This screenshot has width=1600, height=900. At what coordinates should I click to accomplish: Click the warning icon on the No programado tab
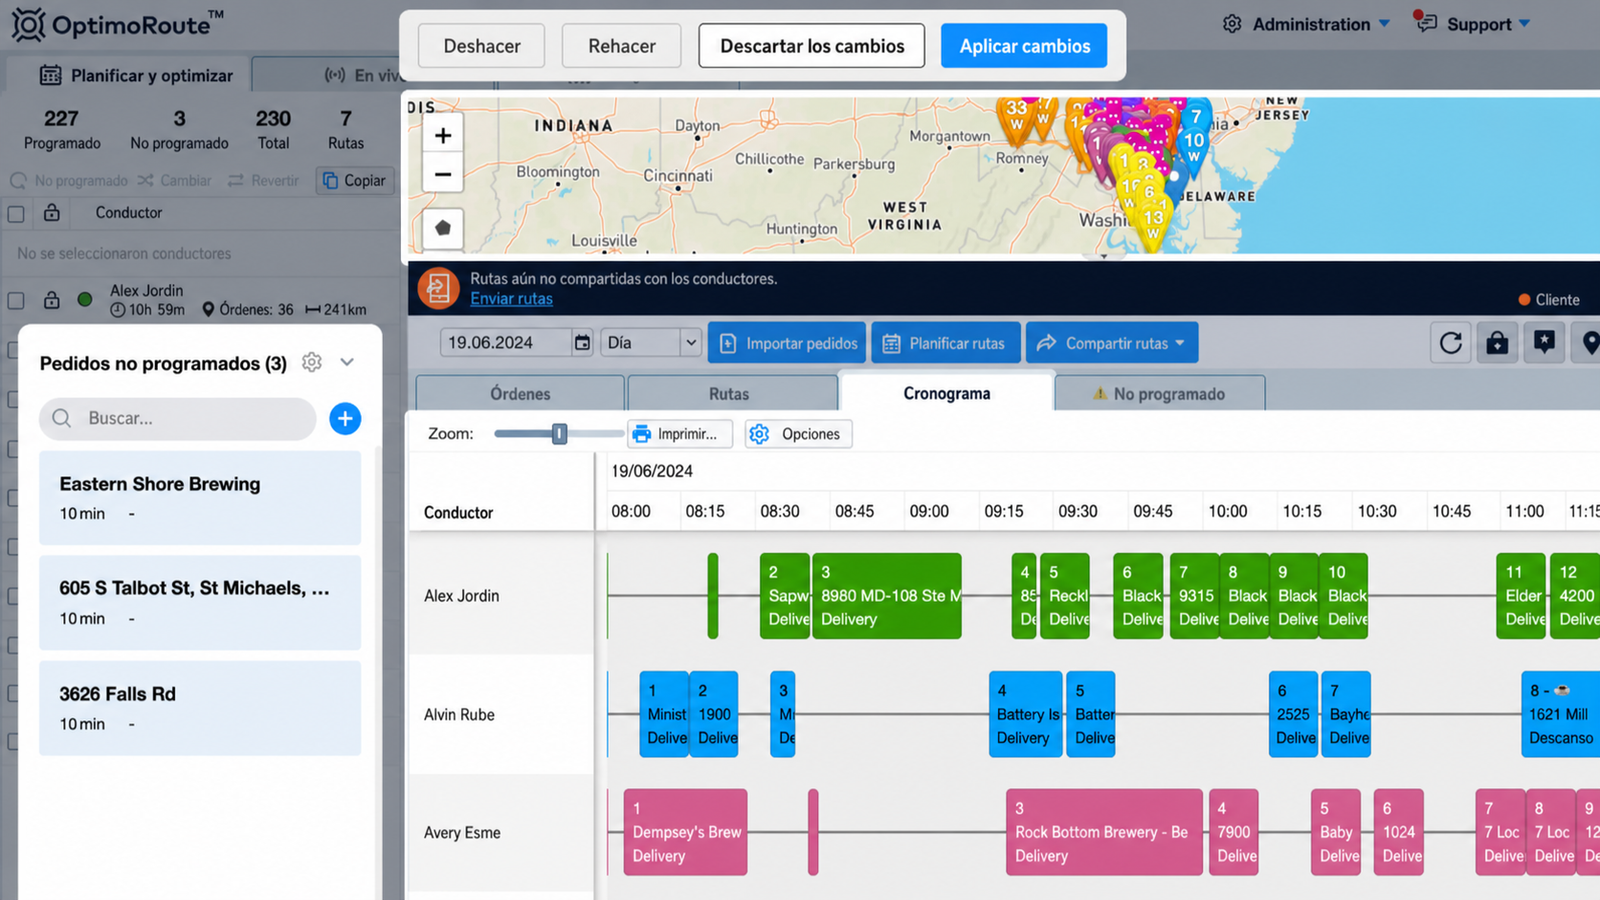coord(1100,394)
